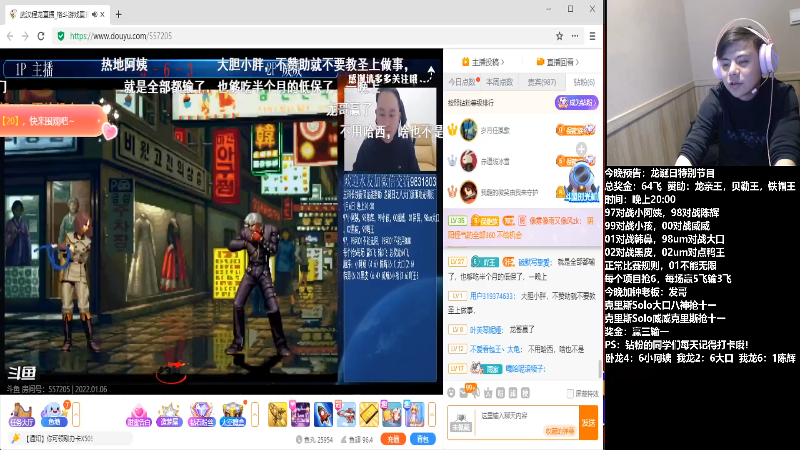
Task: Open the emoji picker in chat toolbar
Action: 451,392
